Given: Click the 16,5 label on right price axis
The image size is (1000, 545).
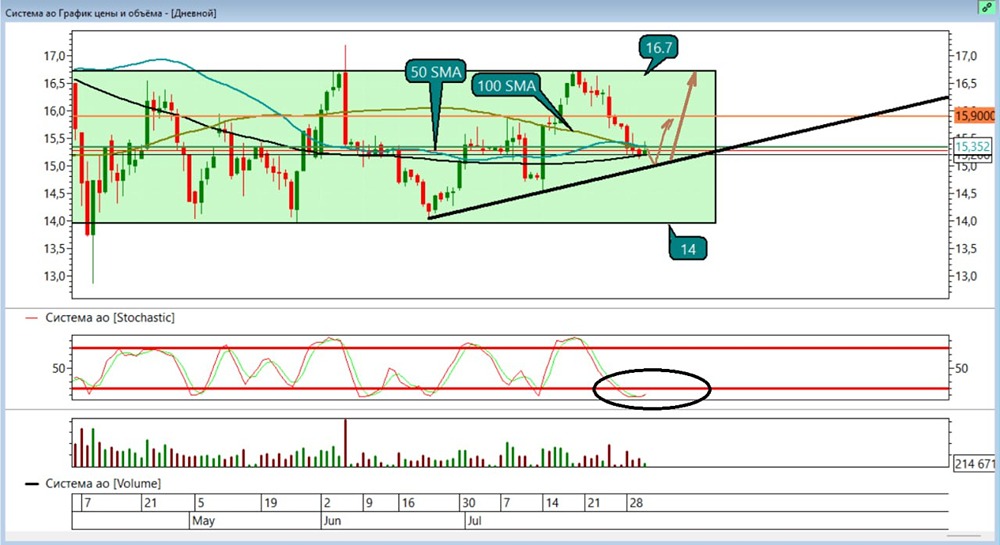Looking at the screenshot, I should (966, 84).
